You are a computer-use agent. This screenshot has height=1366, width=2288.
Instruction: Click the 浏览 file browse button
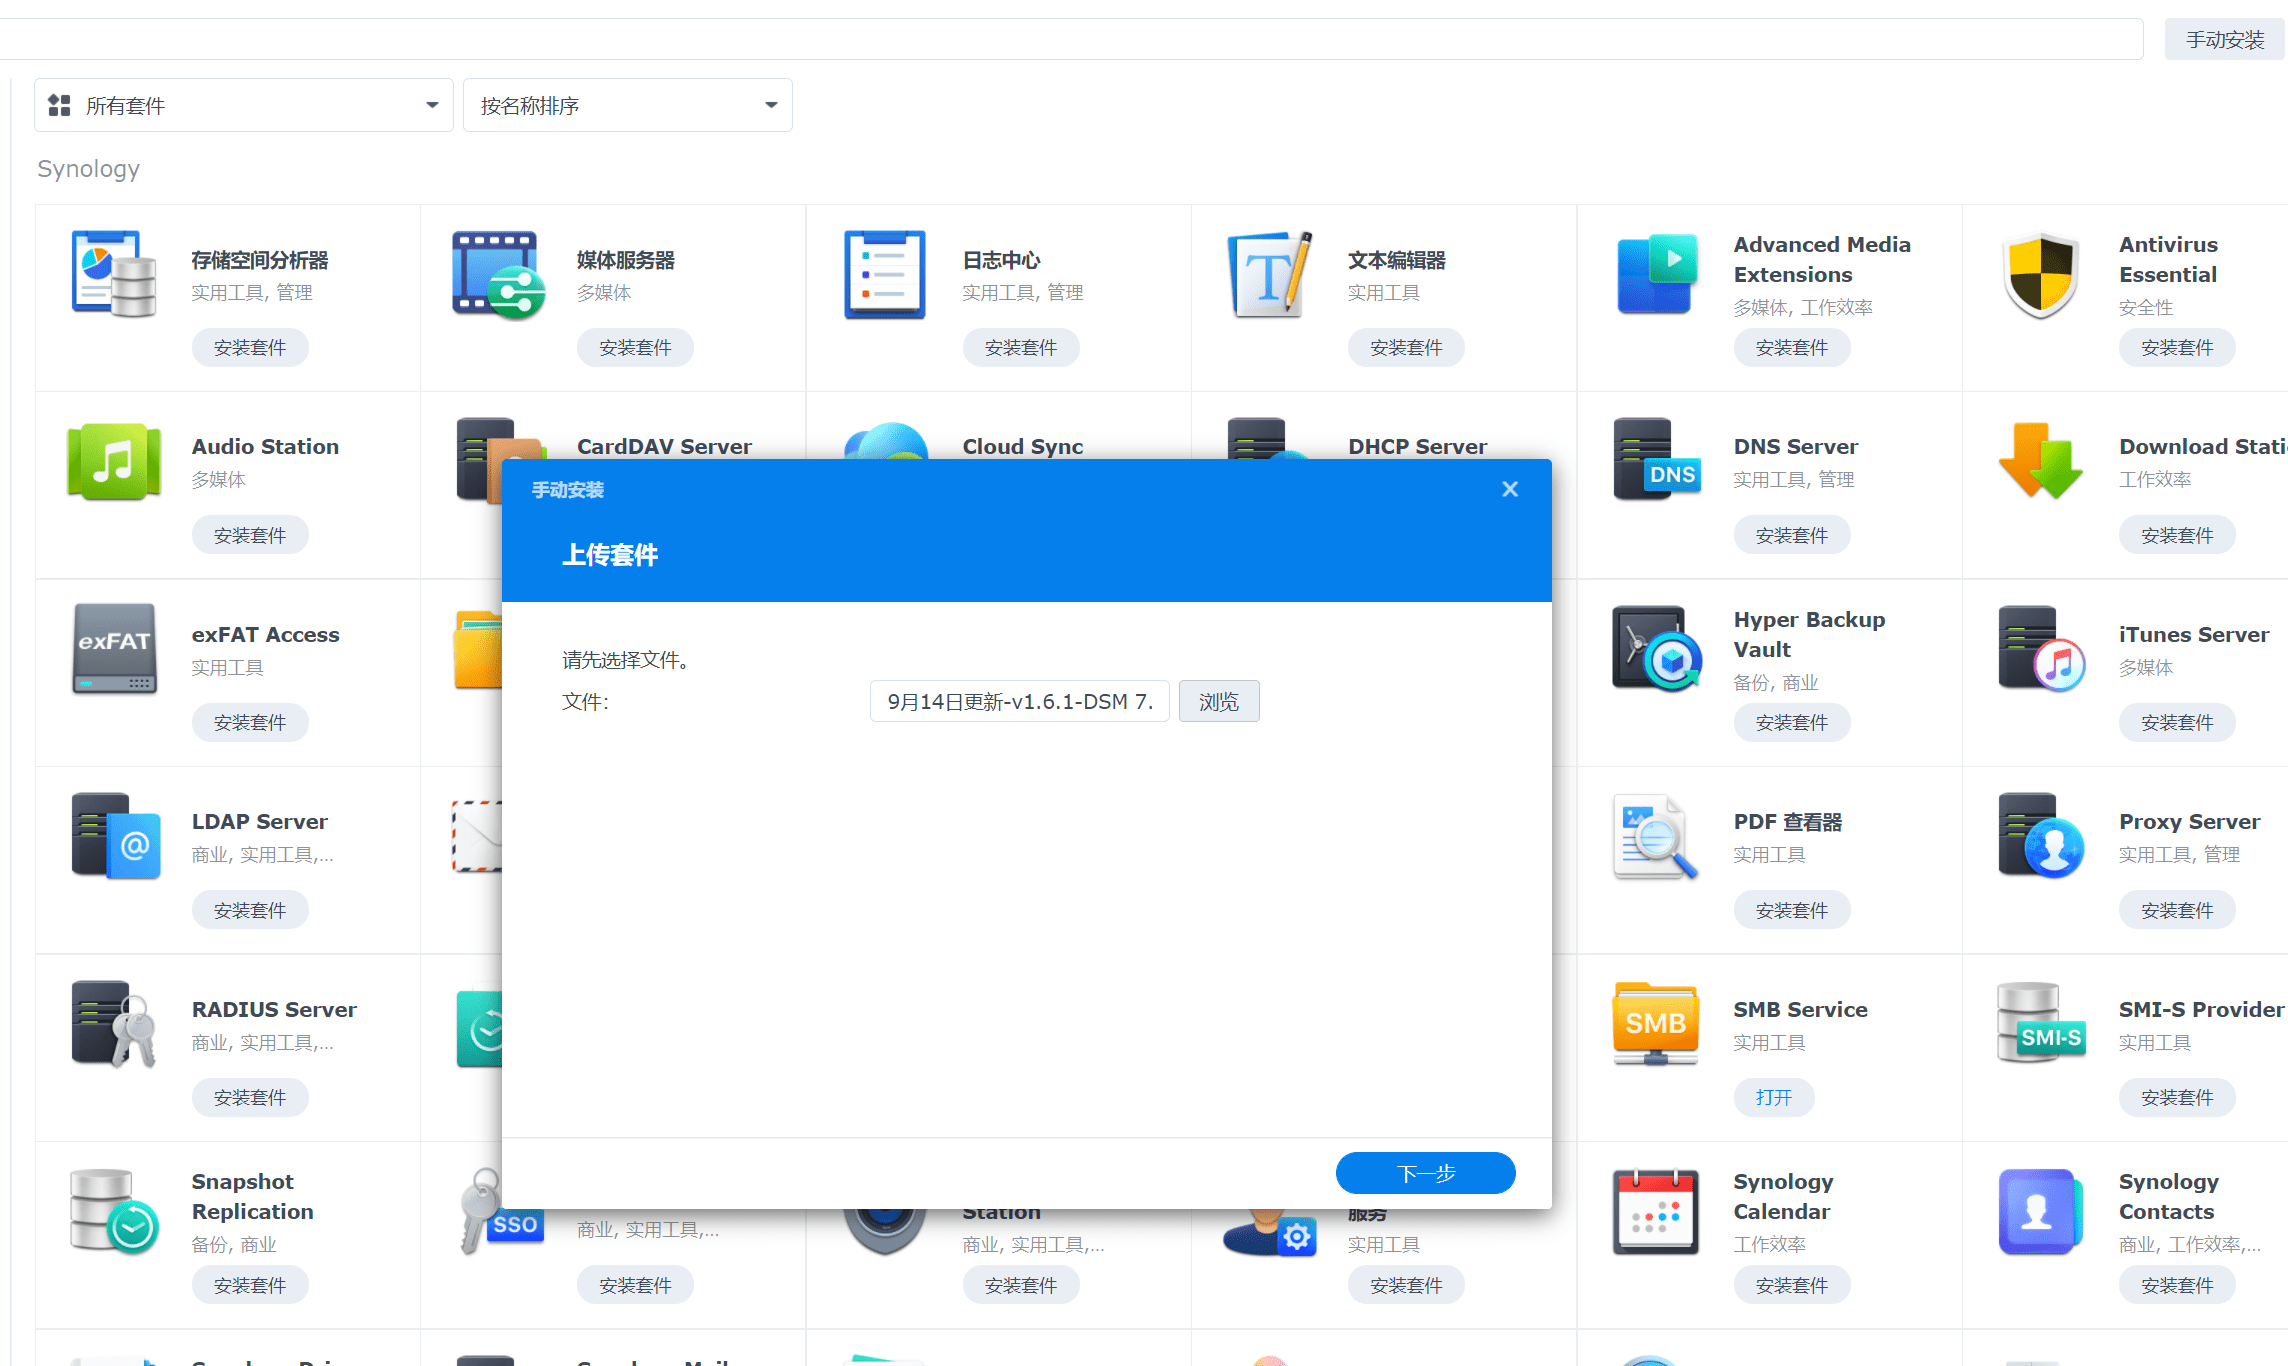click(x=1219, y=701)
